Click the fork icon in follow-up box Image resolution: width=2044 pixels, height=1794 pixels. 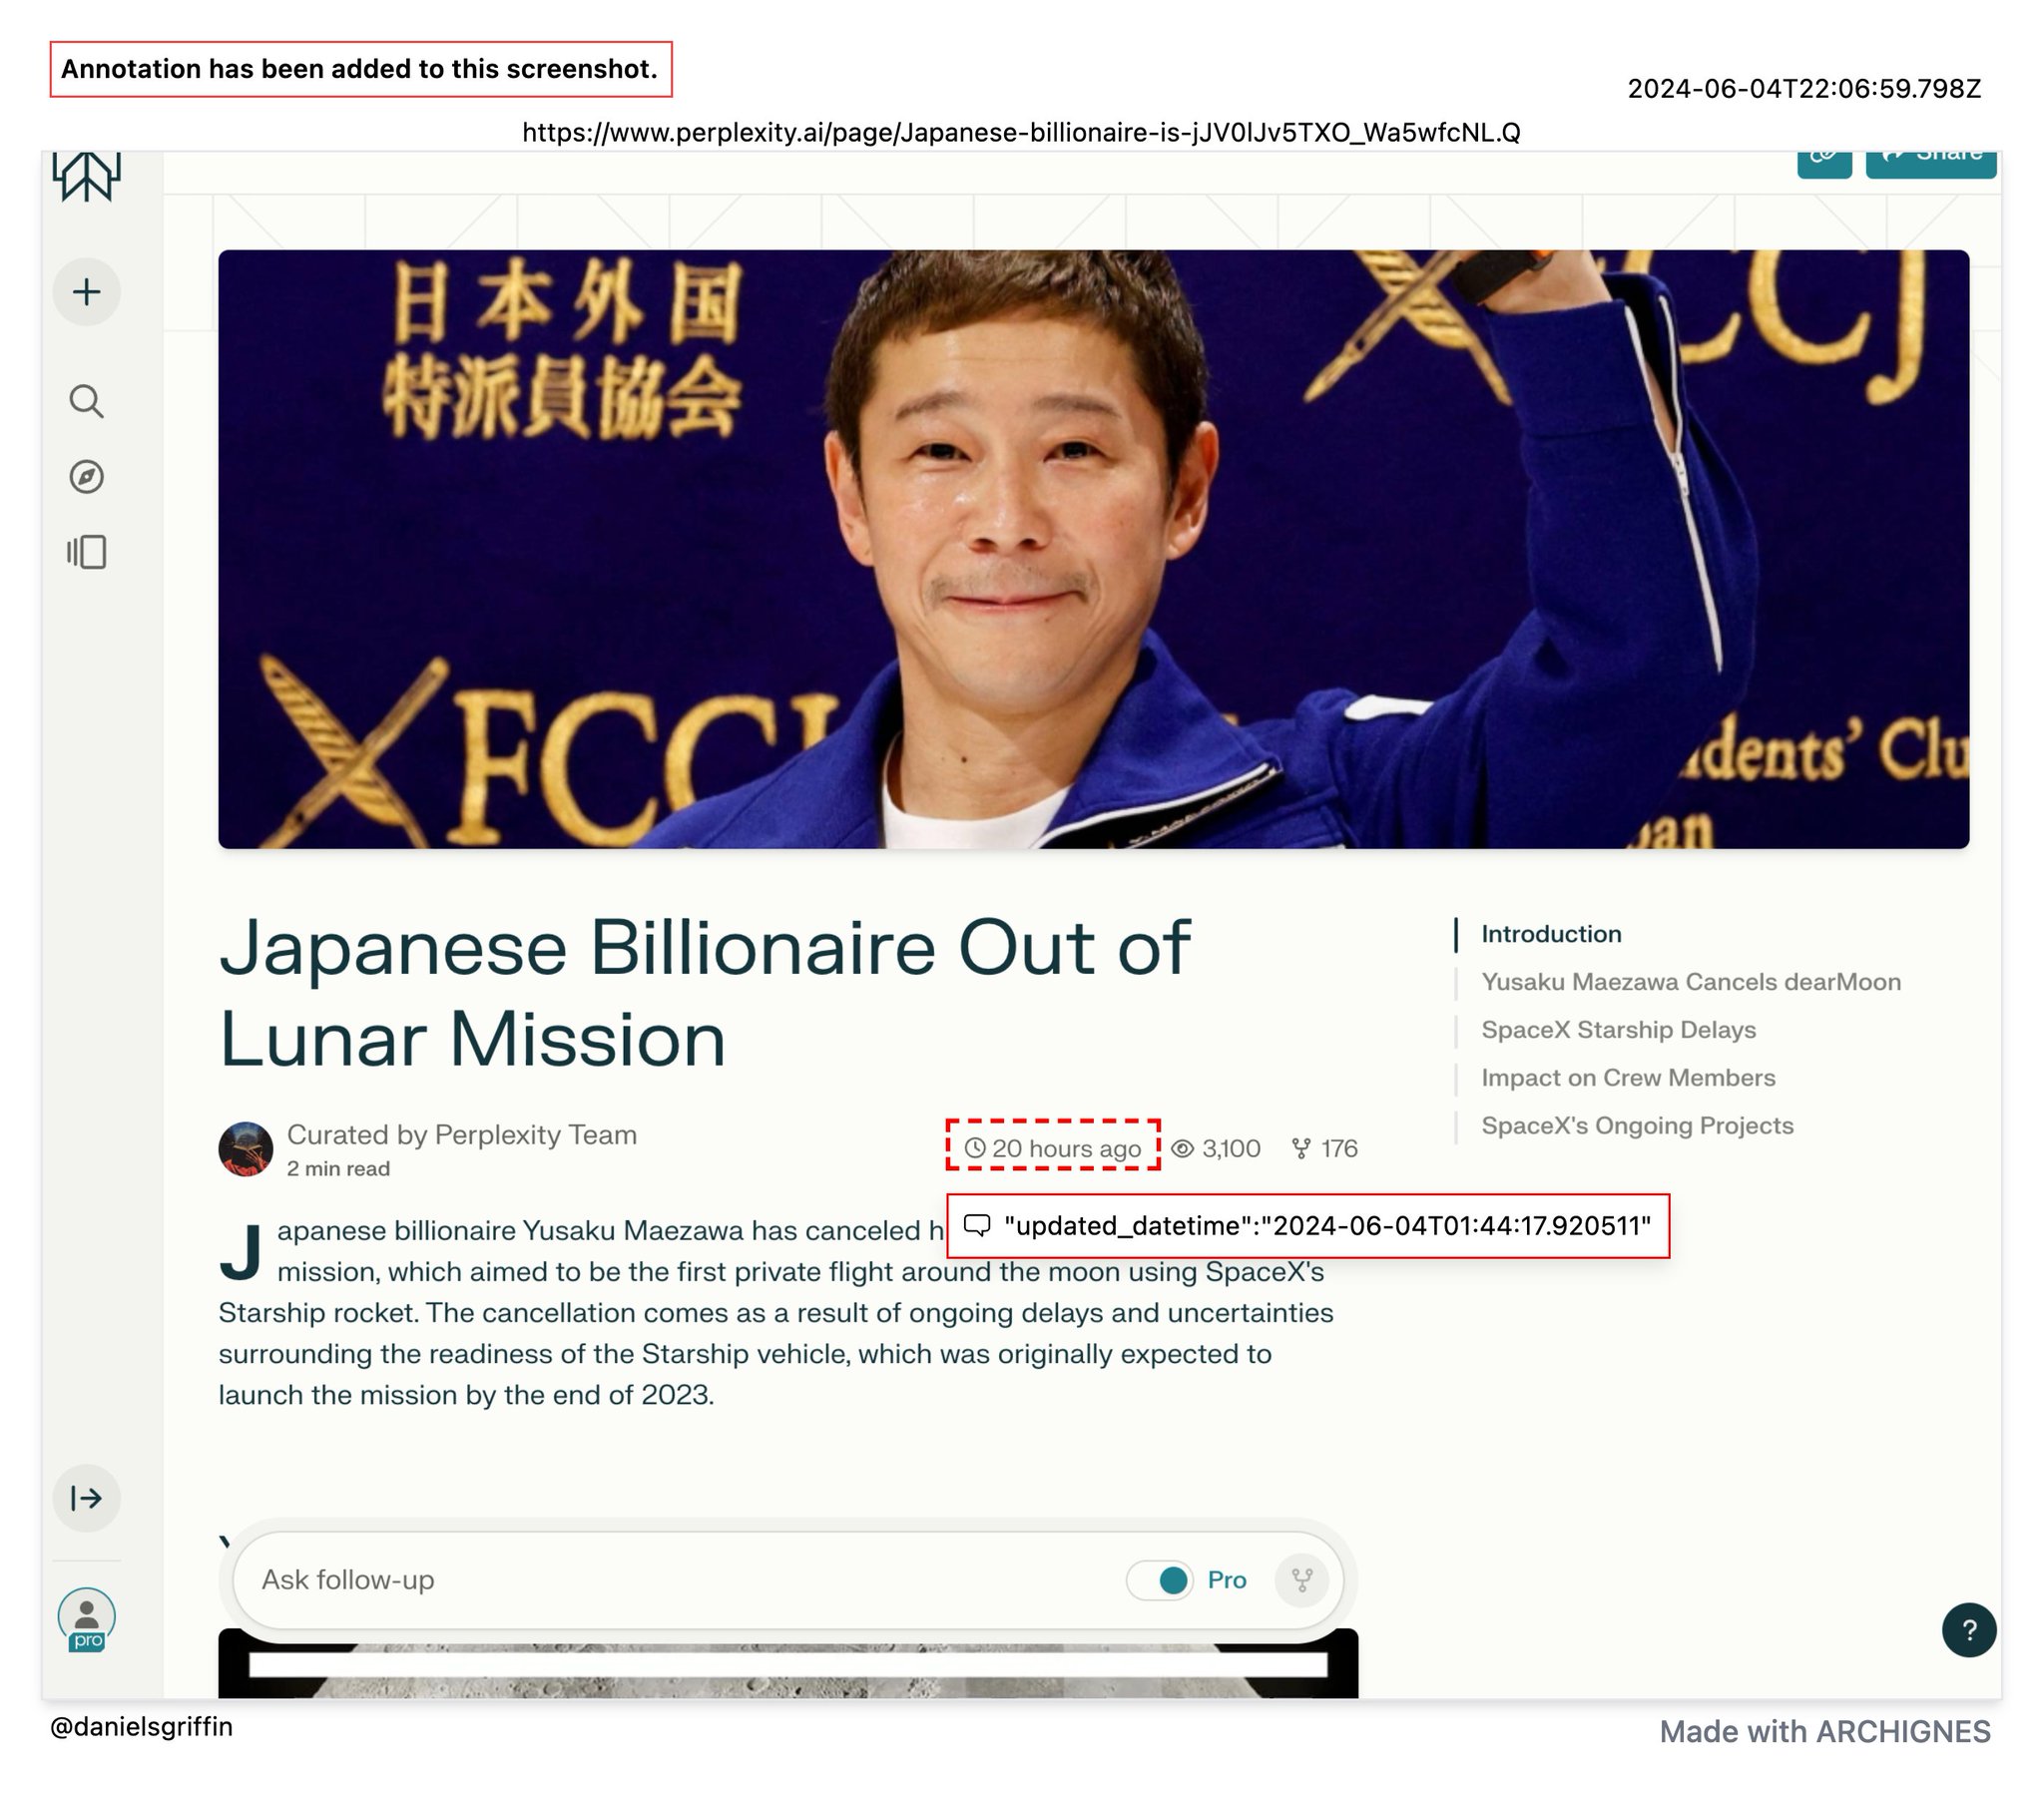coord(1302,1580)
